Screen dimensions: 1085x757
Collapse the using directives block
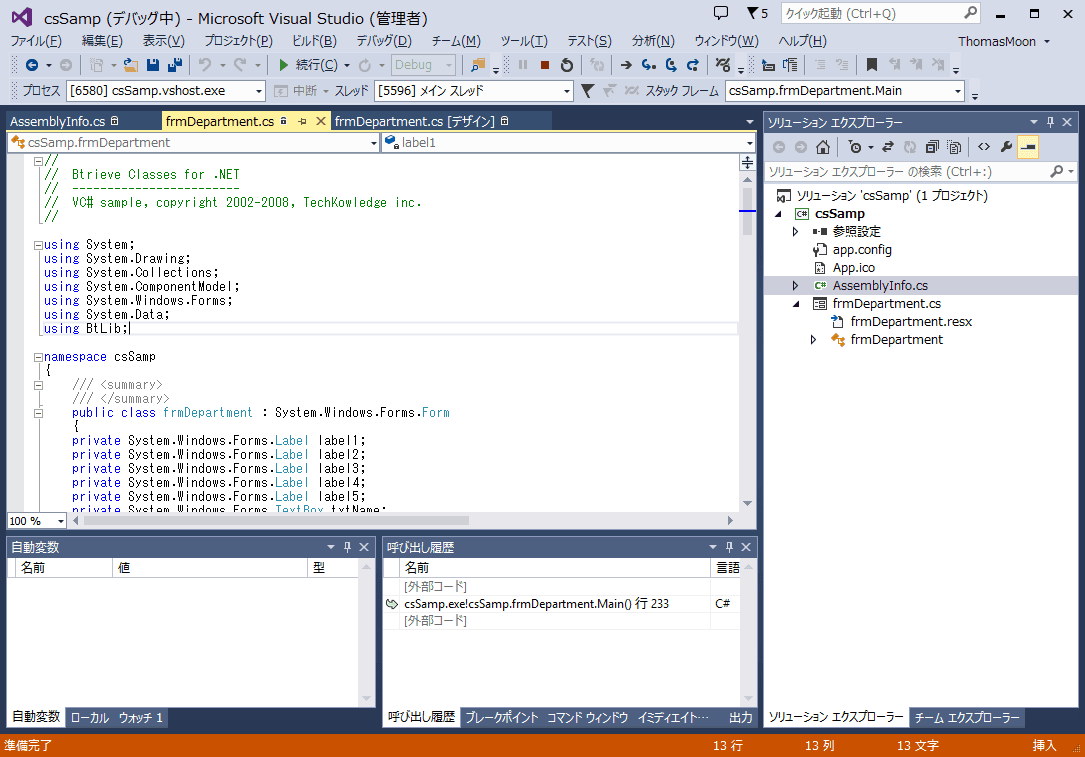pyautogui.click(x=38, y=245)
